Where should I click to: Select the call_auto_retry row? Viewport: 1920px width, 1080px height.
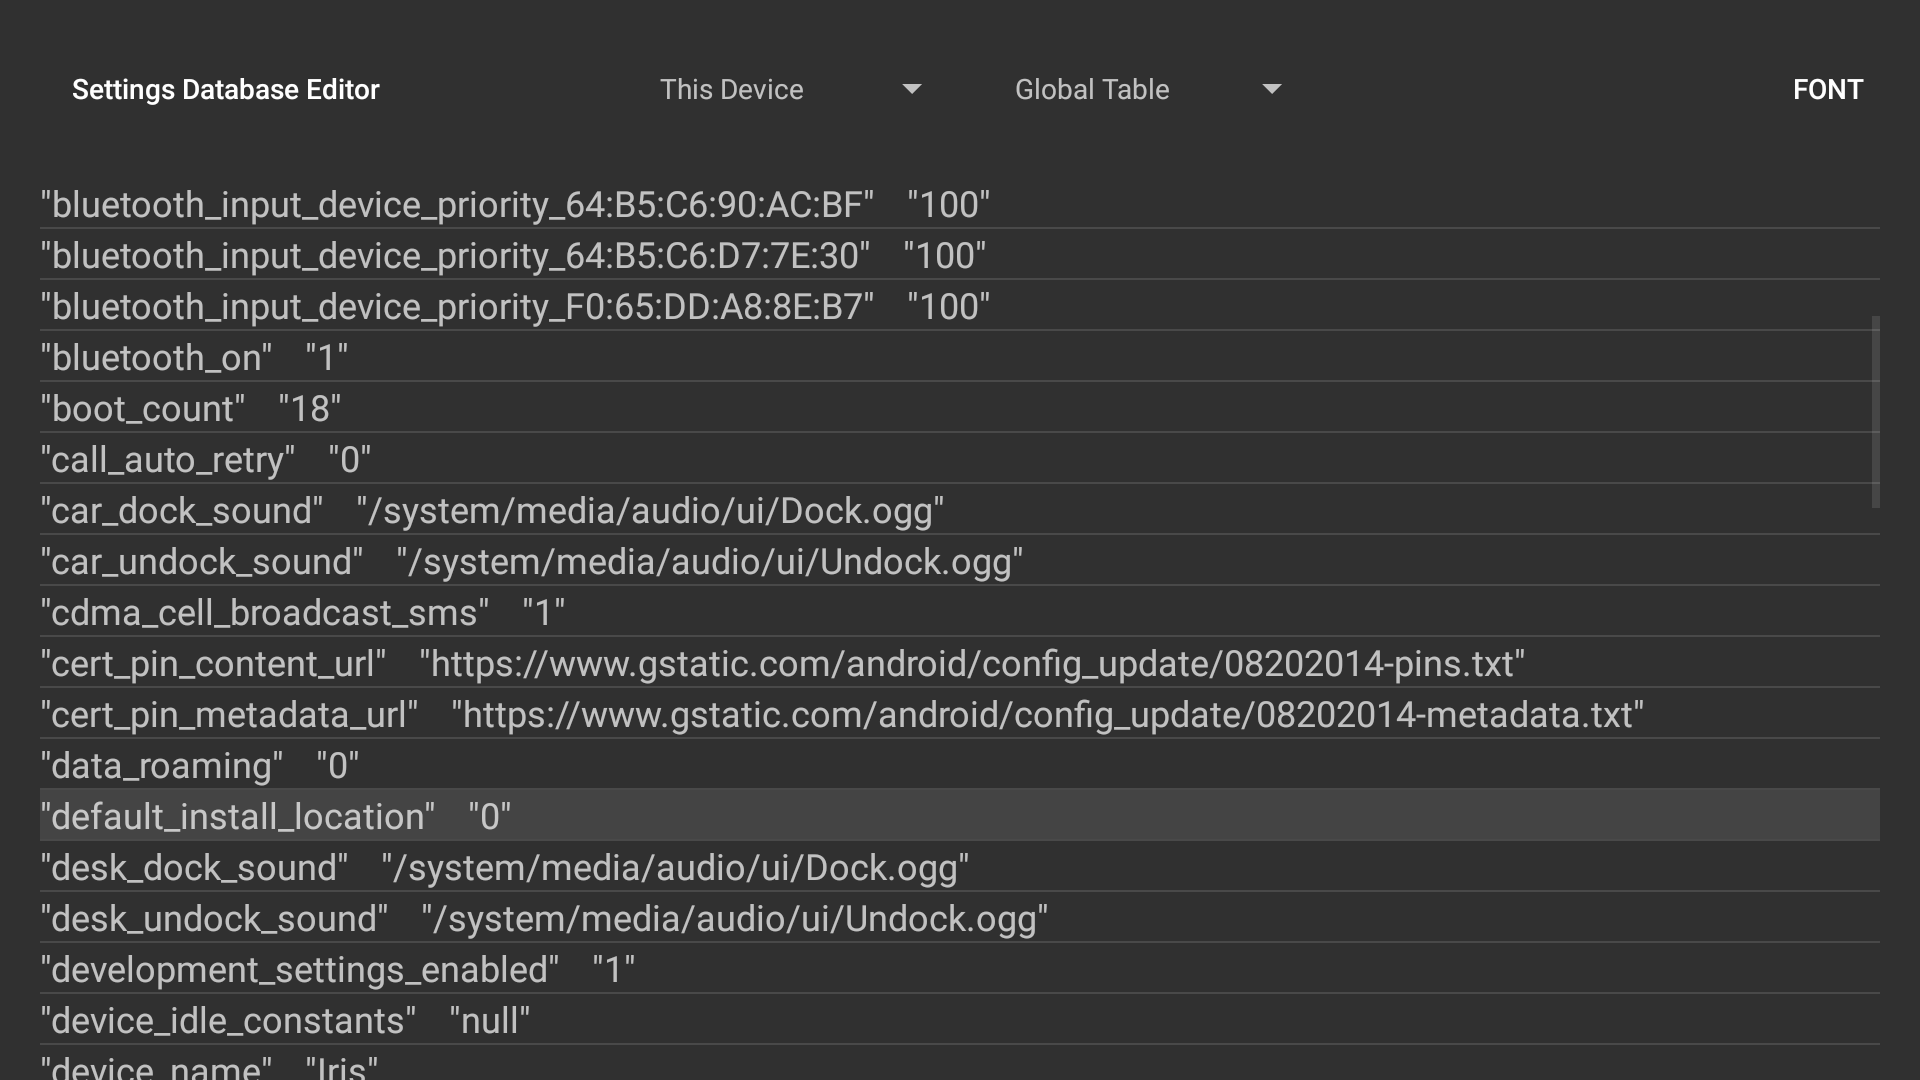(x=205, y=459)
